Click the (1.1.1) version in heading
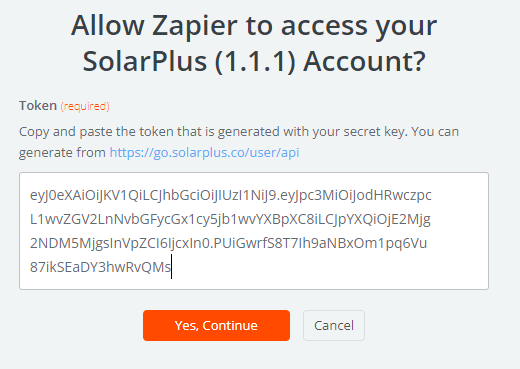The image size is (520, 369). click(255, 62)
